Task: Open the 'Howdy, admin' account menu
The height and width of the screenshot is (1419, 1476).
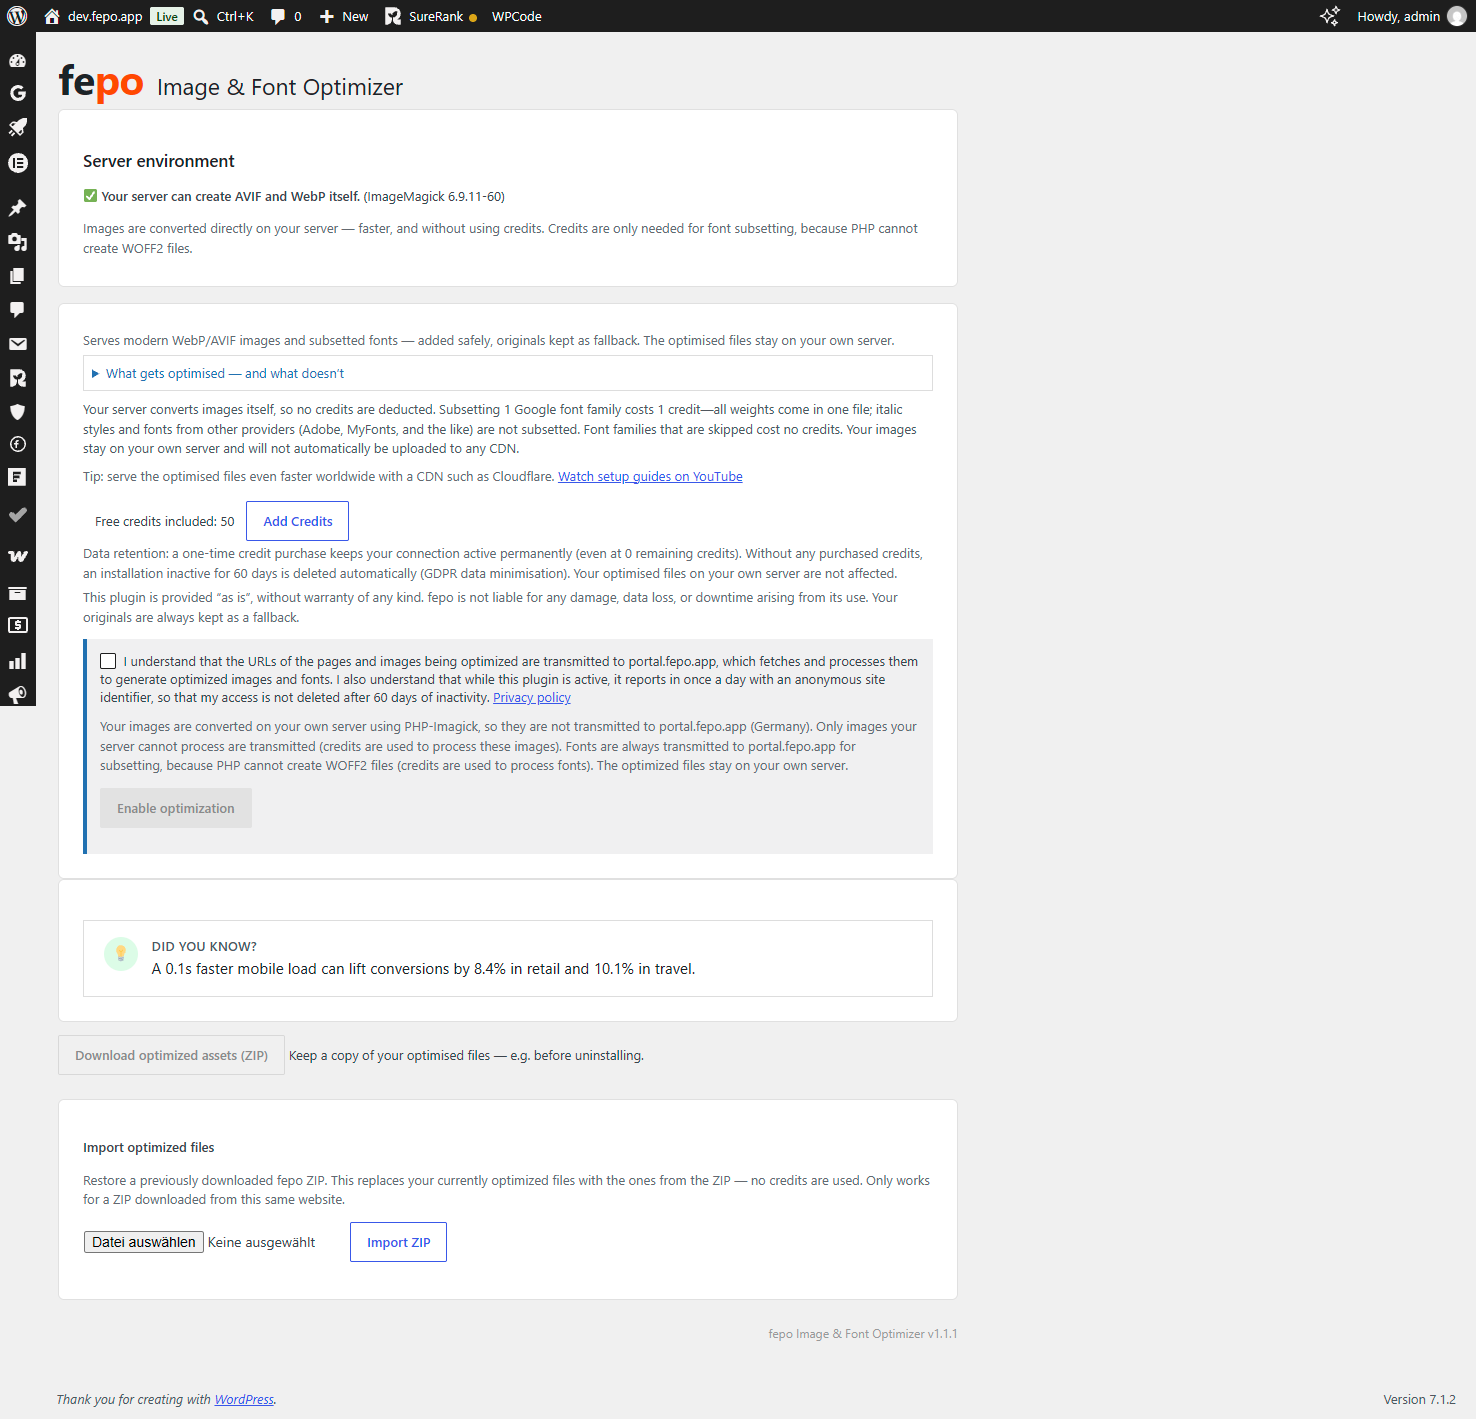Action: click(1411, 16)
